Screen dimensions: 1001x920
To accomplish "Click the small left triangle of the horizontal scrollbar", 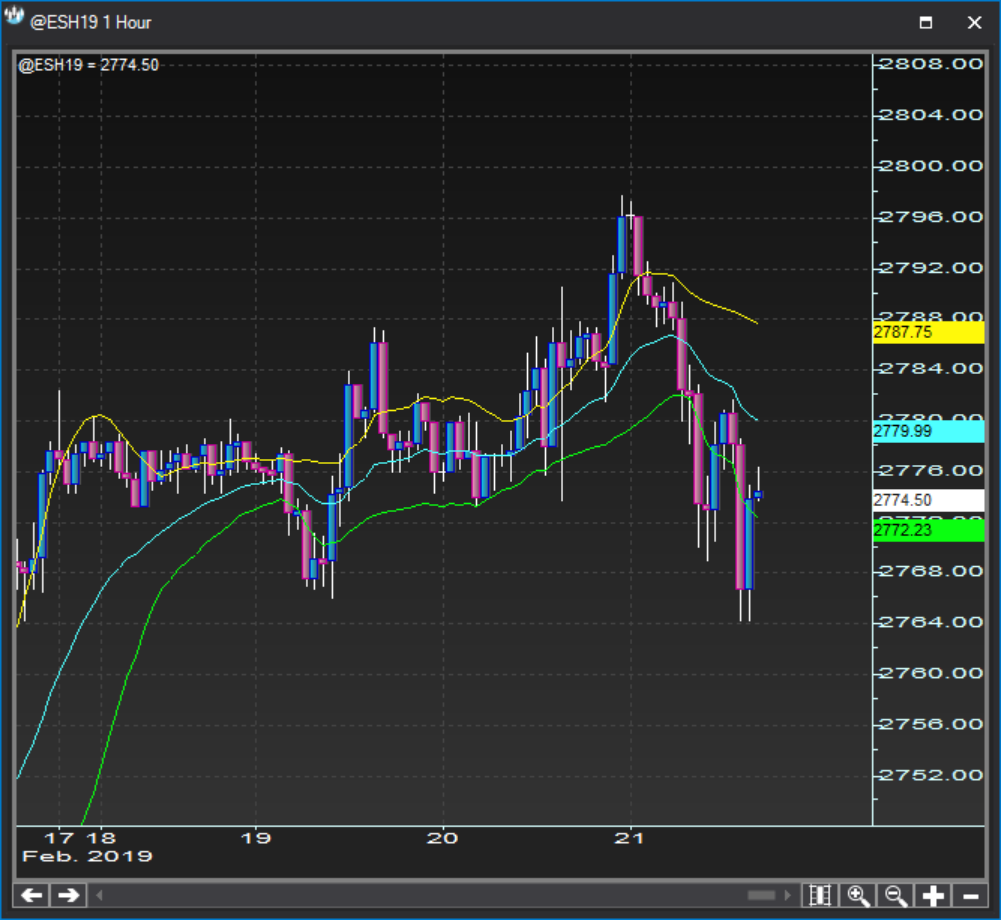I will click(x=99, y=896).
